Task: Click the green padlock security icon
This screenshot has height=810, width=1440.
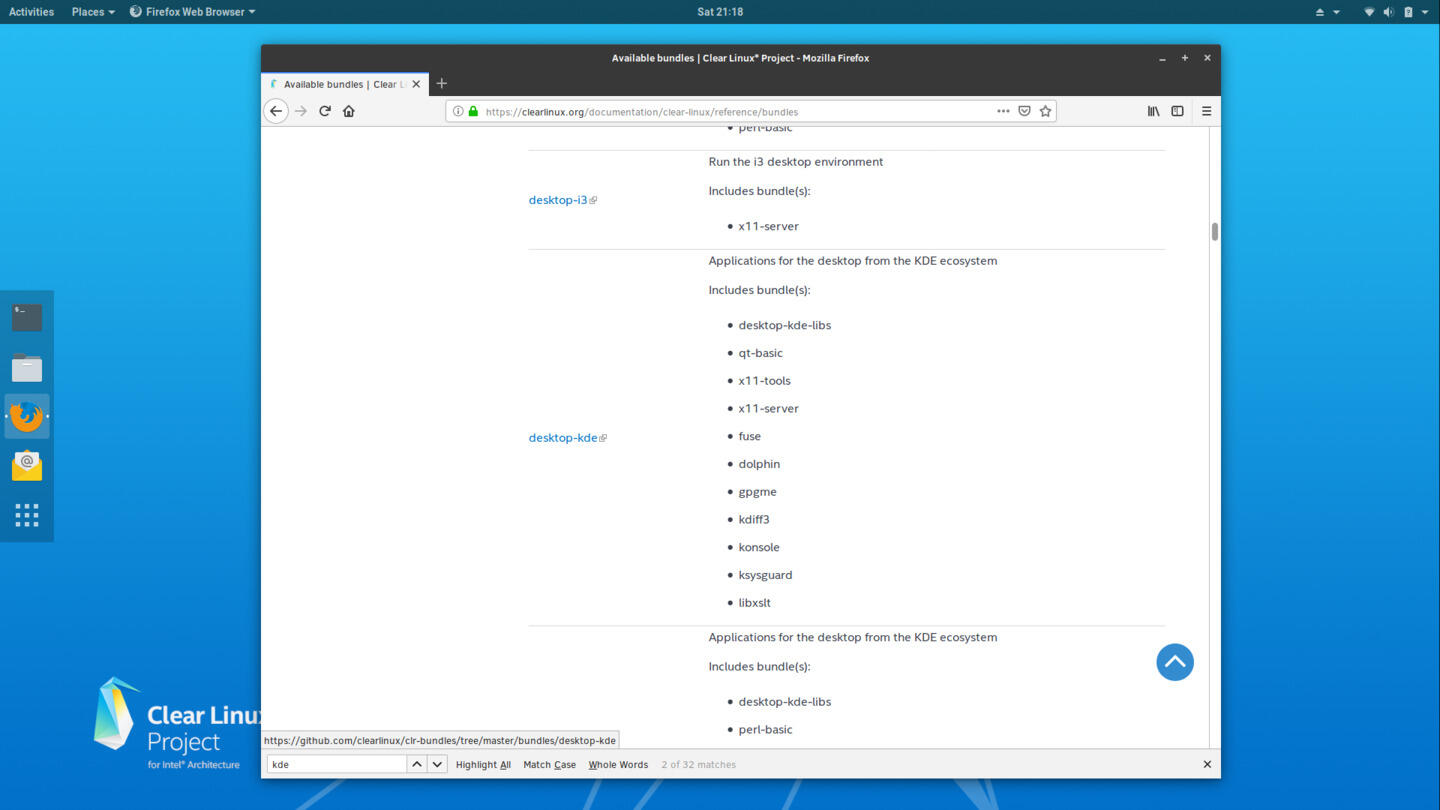Action: (473, 111)
